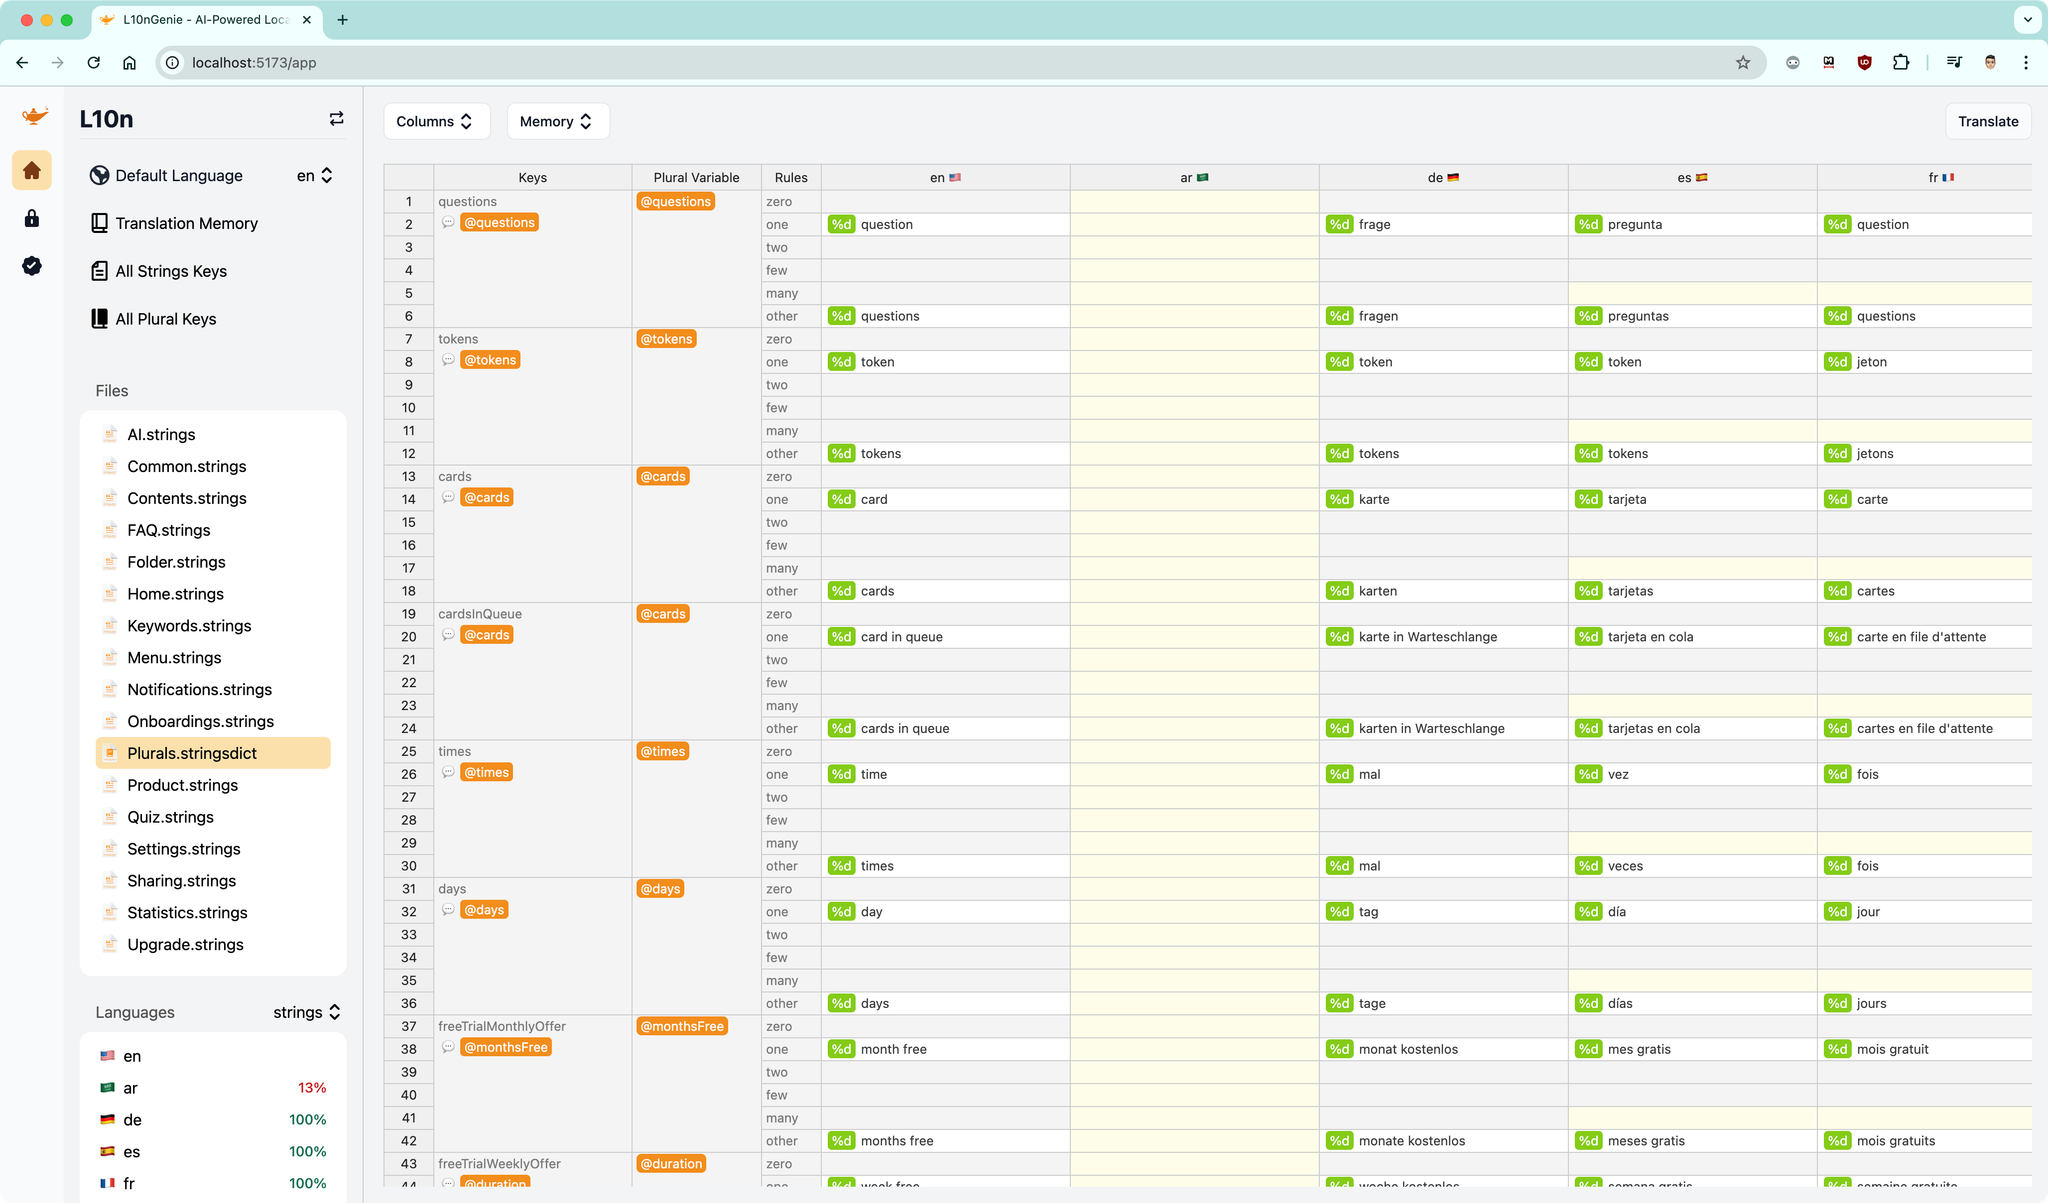Click the de cell 'karte in Warteschlange'
This screenshot has height=1203, width=2048.
(1443, 637)
